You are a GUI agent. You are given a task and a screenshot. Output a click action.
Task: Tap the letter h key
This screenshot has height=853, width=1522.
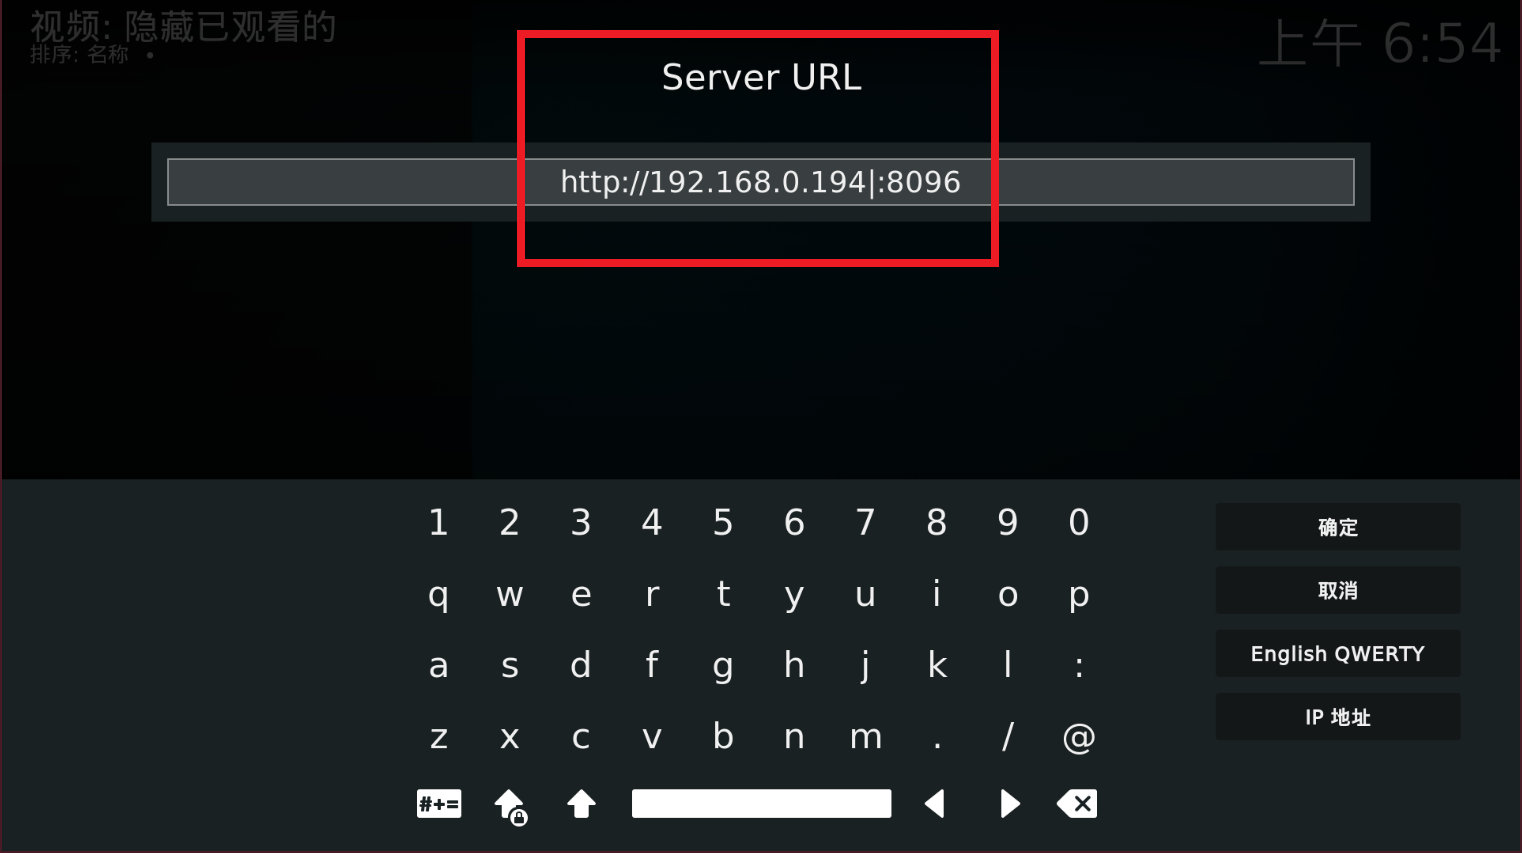point(794,665)
